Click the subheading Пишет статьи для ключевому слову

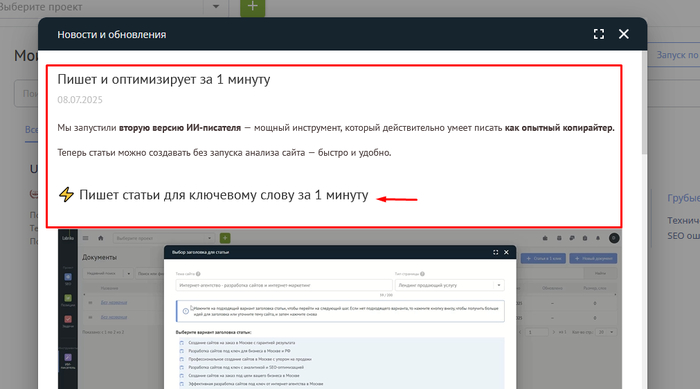coord(224,195)
